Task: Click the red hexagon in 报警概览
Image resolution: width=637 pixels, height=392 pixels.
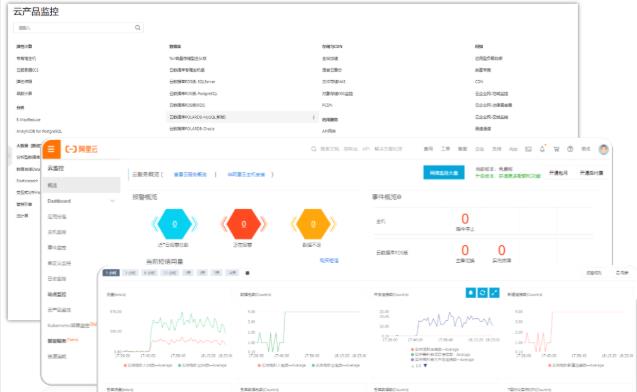Action: click(243, 224)
